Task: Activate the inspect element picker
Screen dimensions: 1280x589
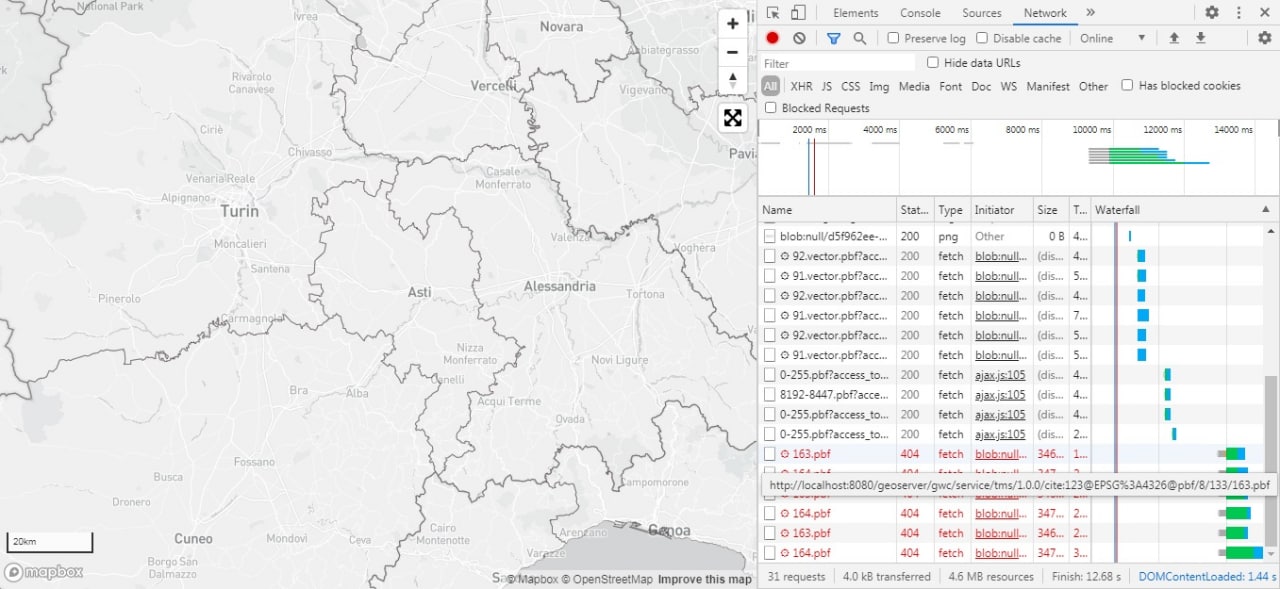Action: [773, 13]
